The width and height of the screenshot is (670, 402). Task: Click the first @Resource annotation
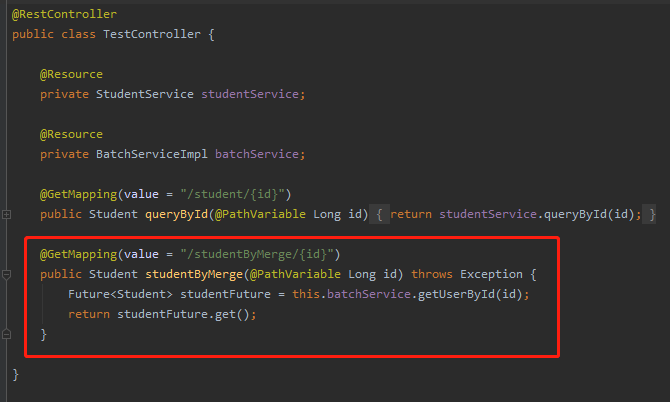(x=71, y=74)
